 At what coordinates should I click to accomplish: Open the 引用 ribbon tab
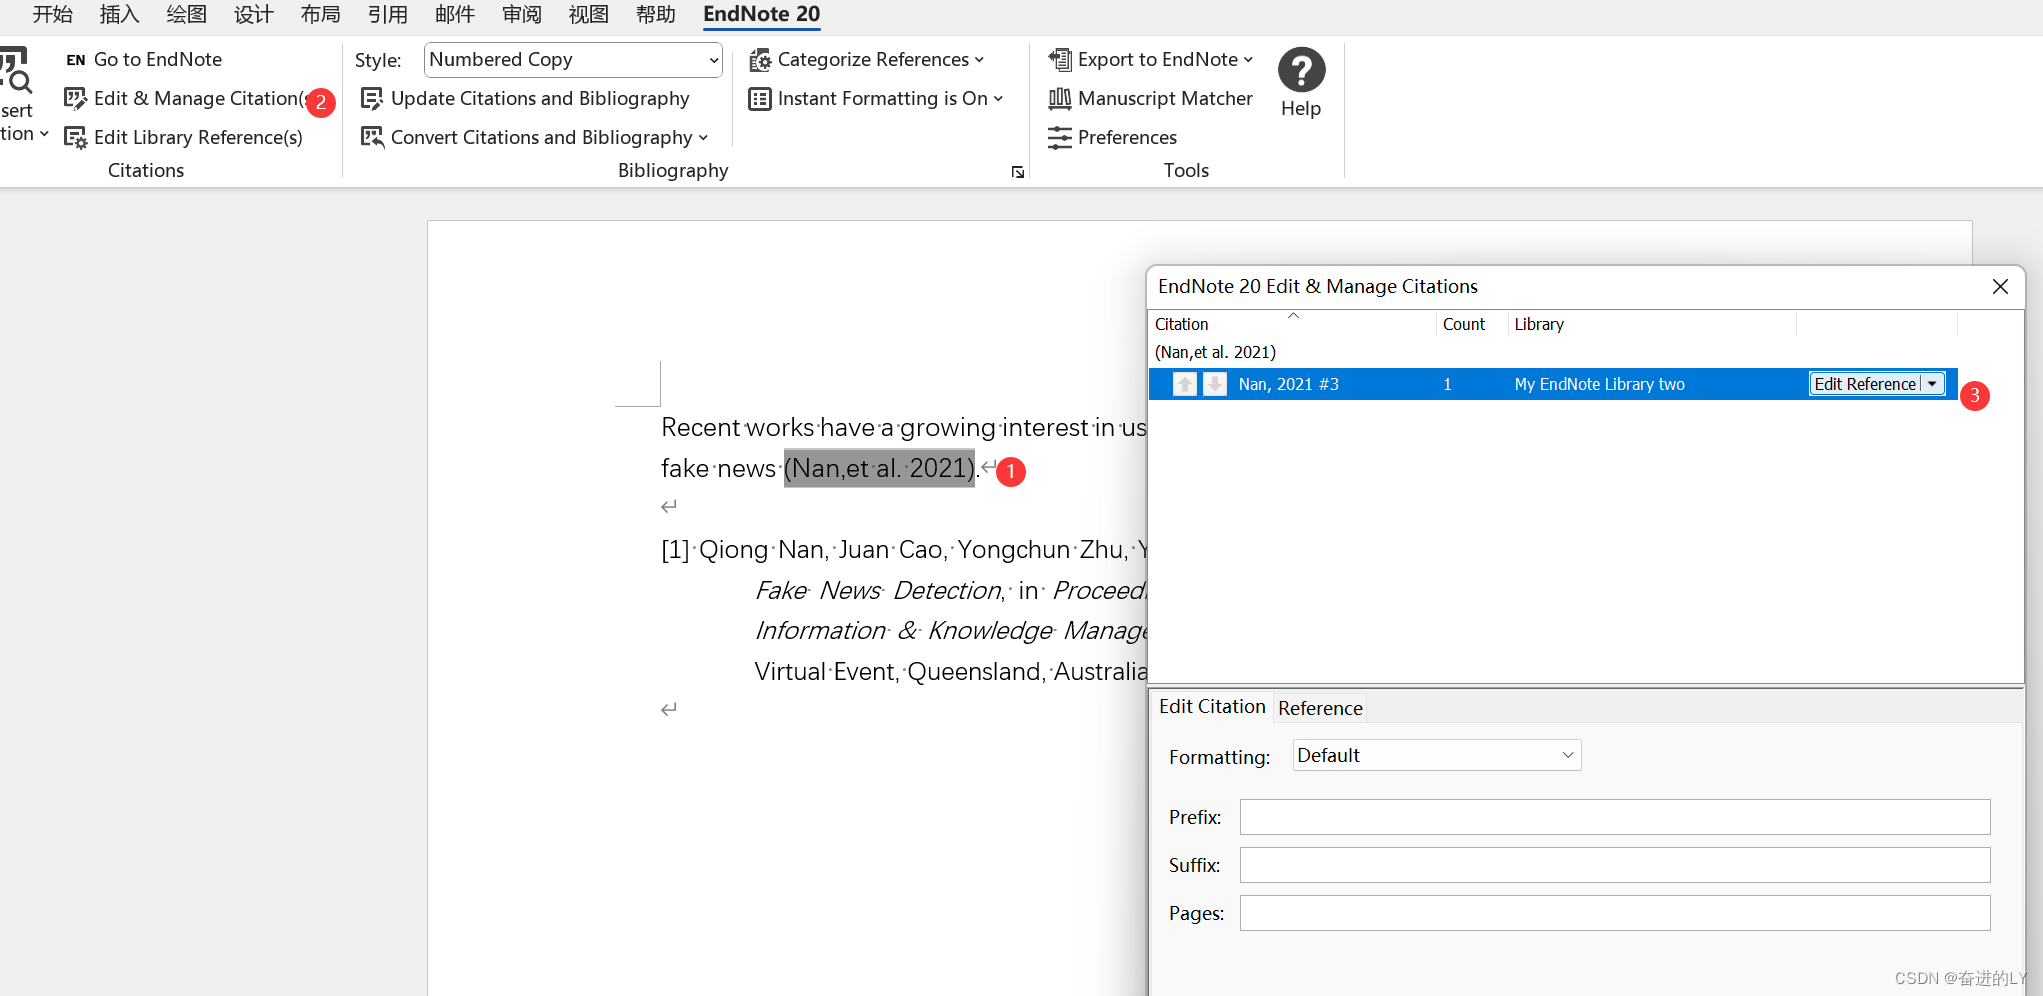pos(387,14)
